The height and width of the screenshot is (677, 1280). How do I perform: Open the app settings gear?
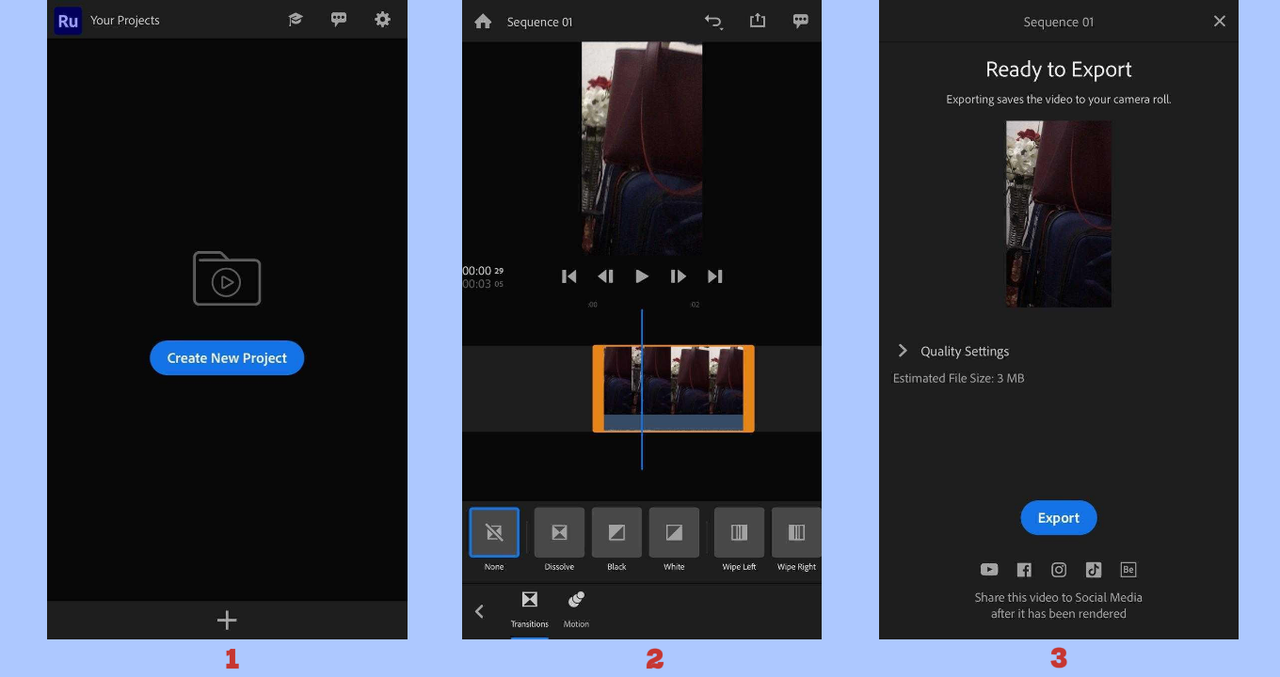[382, 19]
